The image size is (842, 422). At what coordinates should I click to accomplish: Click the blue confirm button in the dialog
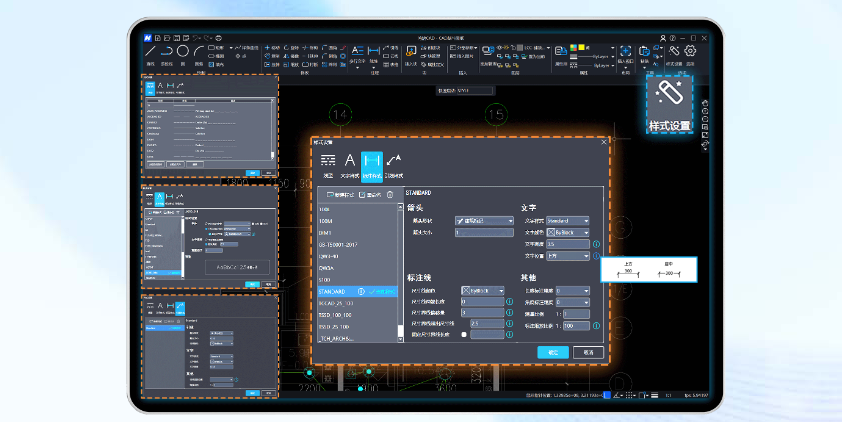click(552, 352)
